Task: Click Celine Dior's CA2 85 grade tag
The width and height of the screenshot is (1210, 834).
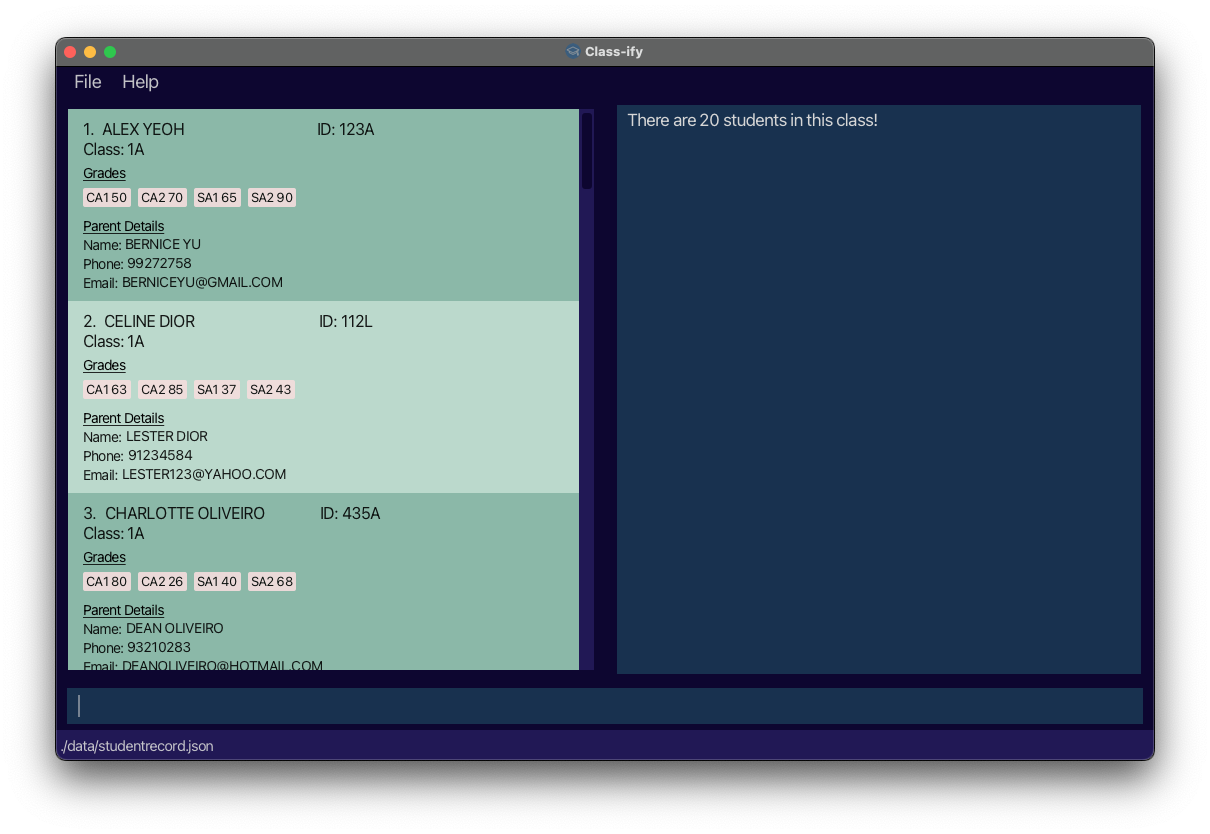Action: click(x=162, y=390)
